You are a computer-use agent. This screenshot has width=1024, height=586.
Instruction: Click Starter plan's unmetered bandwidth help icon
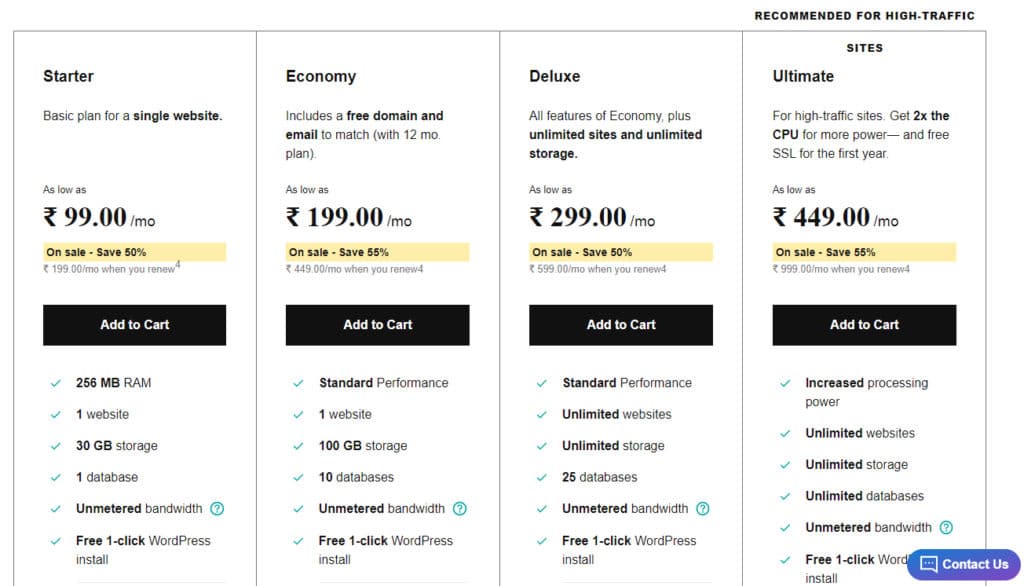[x=217, y=509]
